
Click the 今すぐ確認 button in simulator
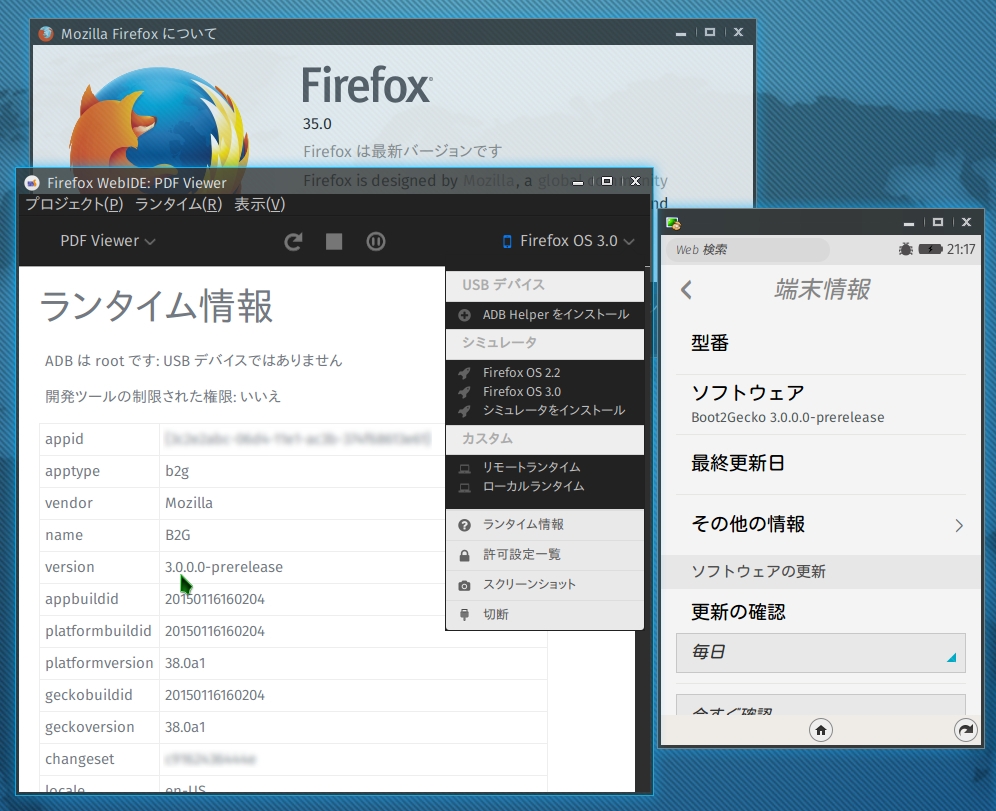pyautogui.click(x=821, y=705)
